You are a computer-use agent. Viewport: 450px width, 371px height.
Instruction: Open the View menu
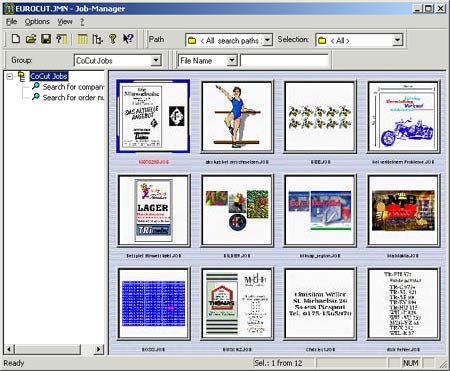point(65,22)
